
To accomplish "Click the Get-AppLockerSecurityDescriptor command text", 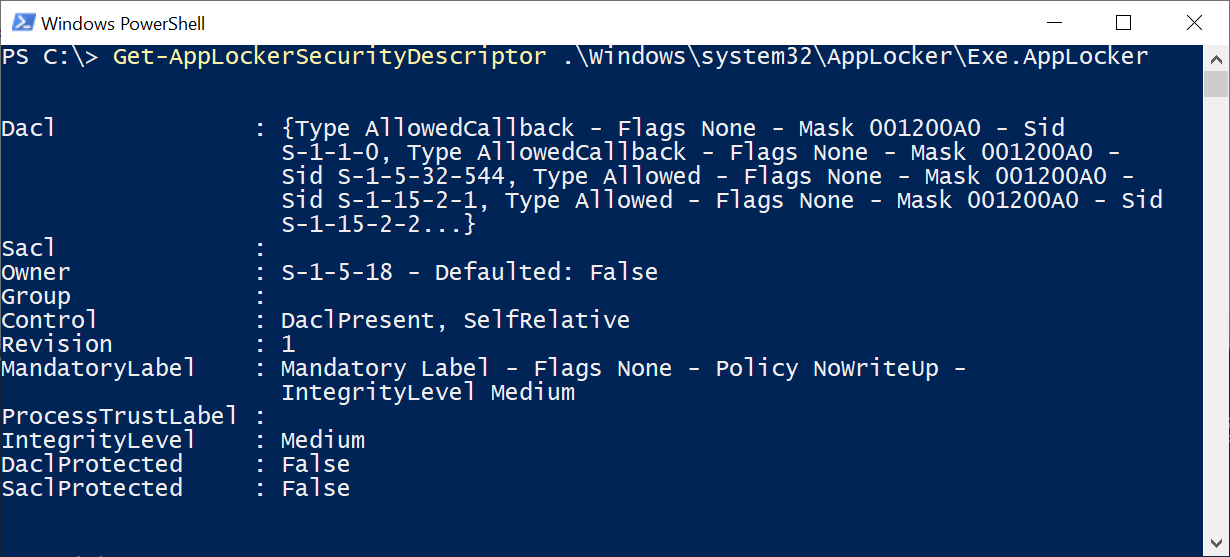I will [x=329, y=57].
